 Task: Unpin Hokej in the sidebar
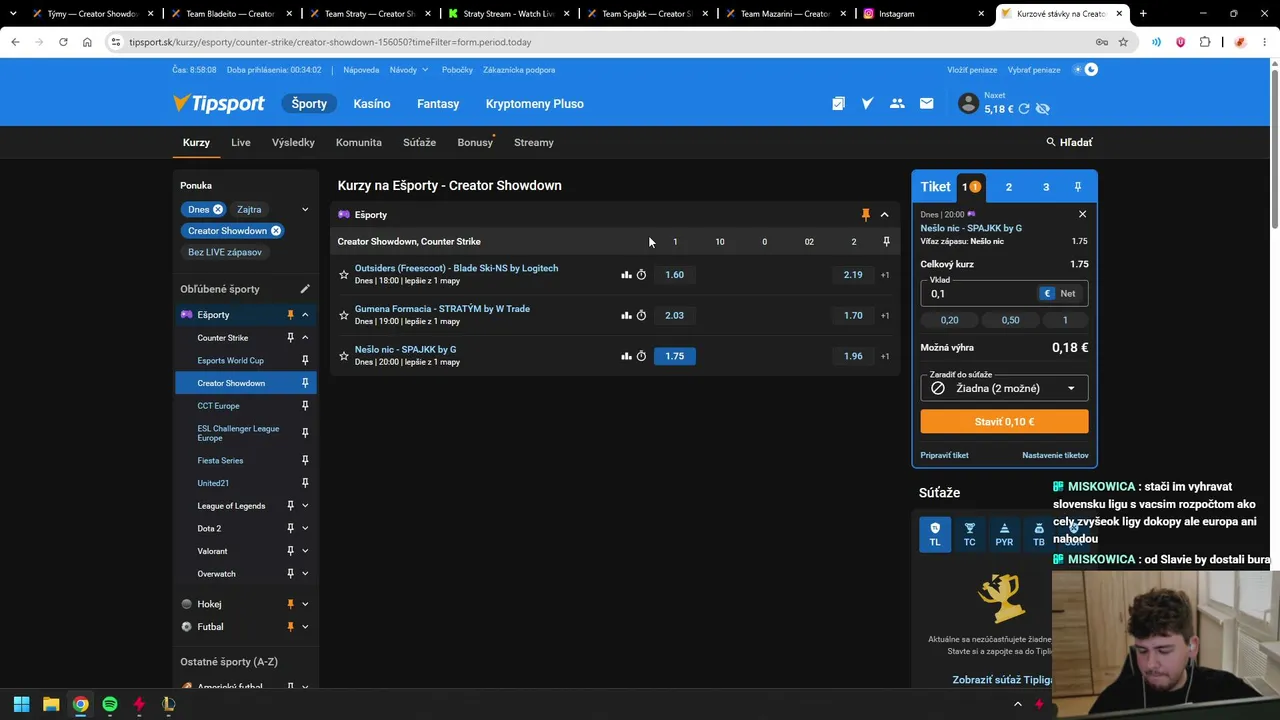tap(290, 604)
